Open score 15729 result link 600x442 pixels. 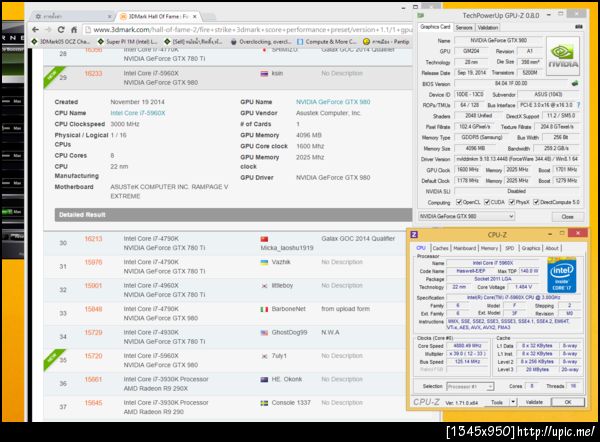93,332
